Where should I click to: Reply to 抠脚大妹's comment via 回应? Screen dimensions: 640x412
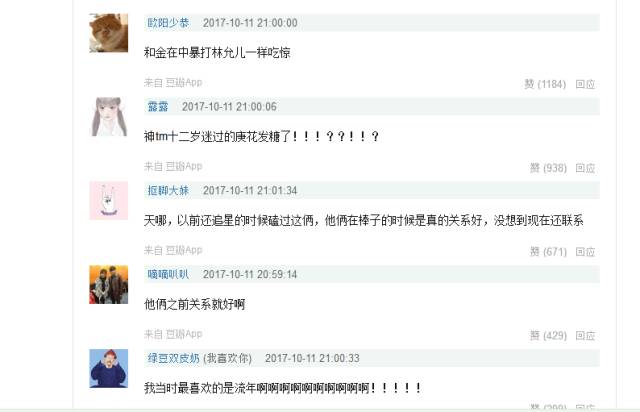click(585, 252)
